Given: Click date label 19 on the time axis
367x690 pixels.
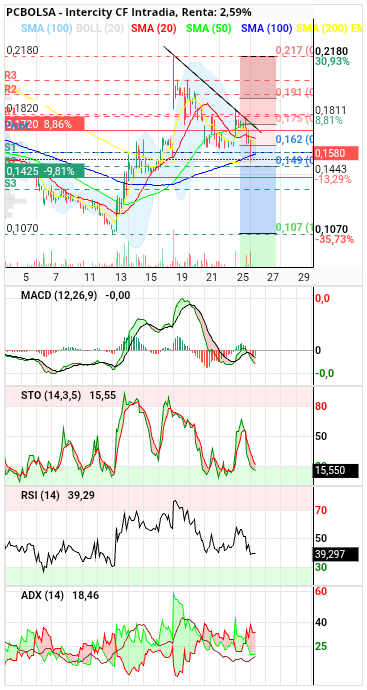Looking at the screenshot, I should pos(181,277).
